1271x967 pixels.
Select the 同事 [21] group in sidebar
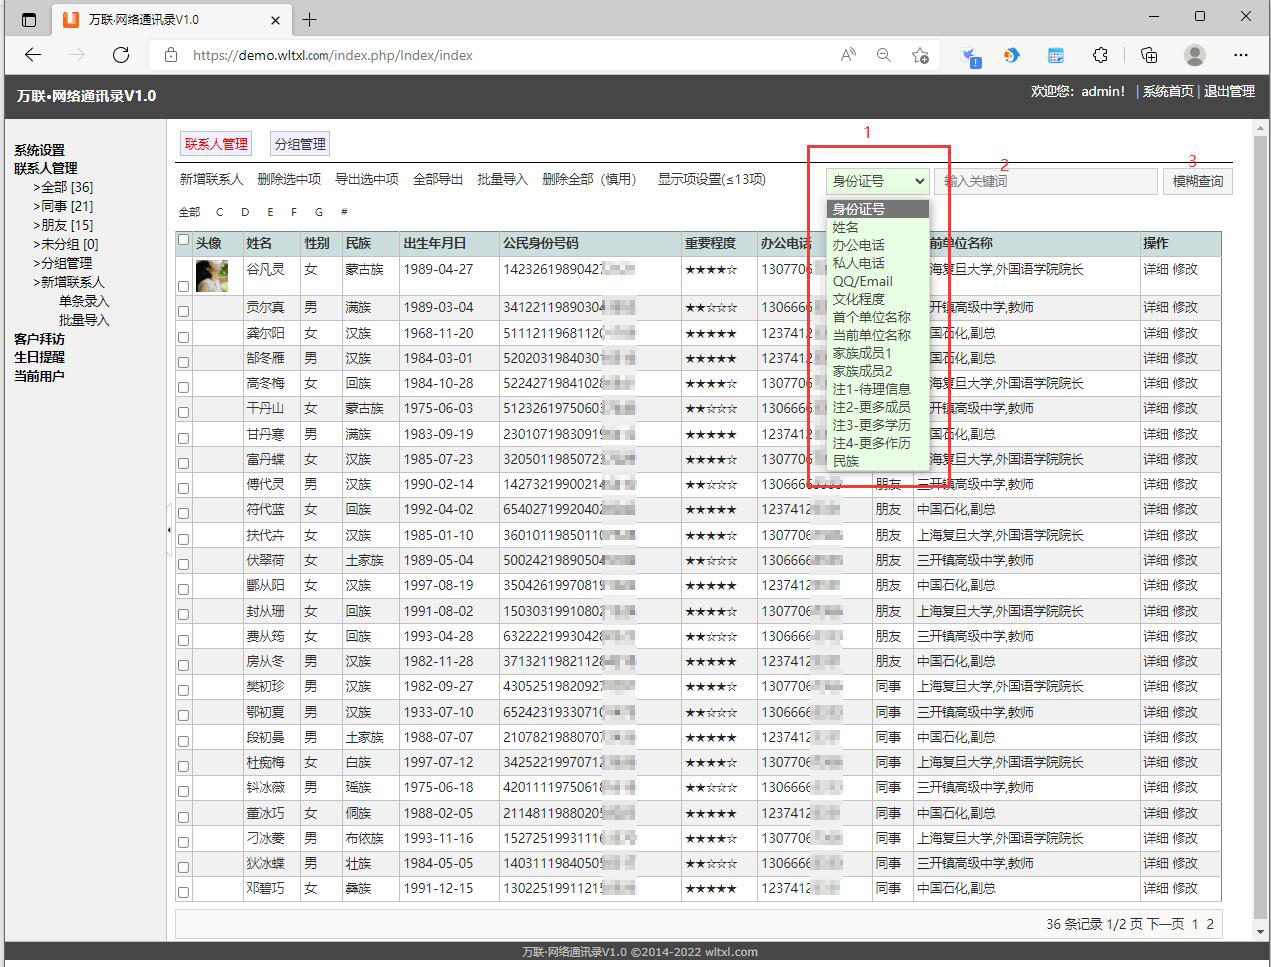(67, 206)
